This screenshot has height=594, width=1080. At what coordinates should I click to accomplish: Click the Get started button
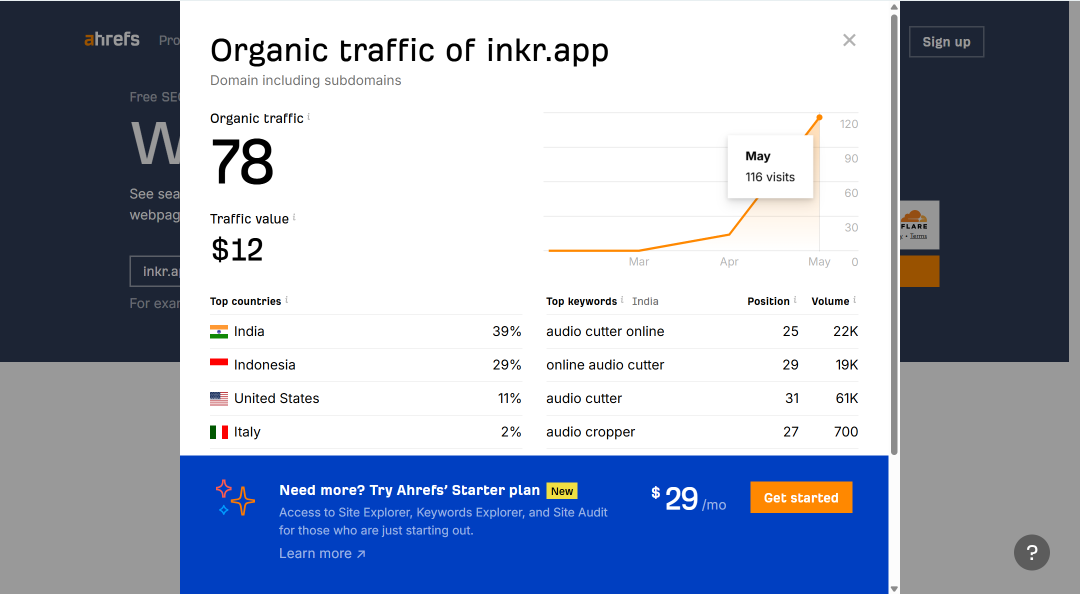801,498
